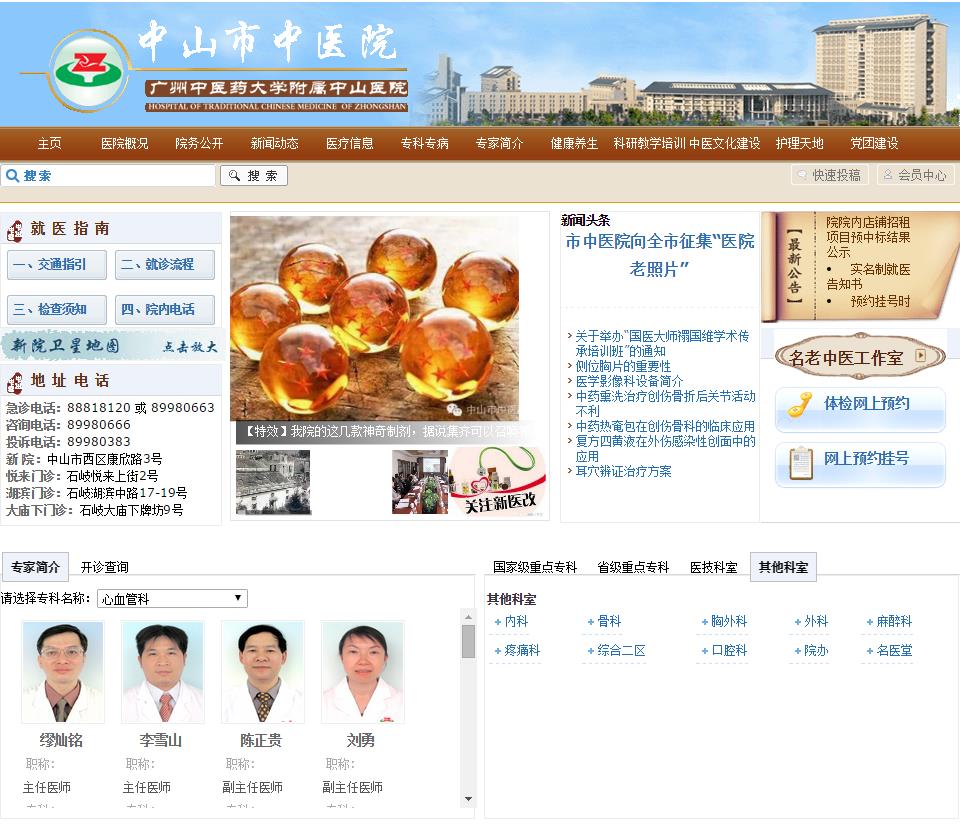Open news link 中药热奄包在创伤骨科的临床应用
Viewport: 960px width, 829px height.
coord(665,426)
